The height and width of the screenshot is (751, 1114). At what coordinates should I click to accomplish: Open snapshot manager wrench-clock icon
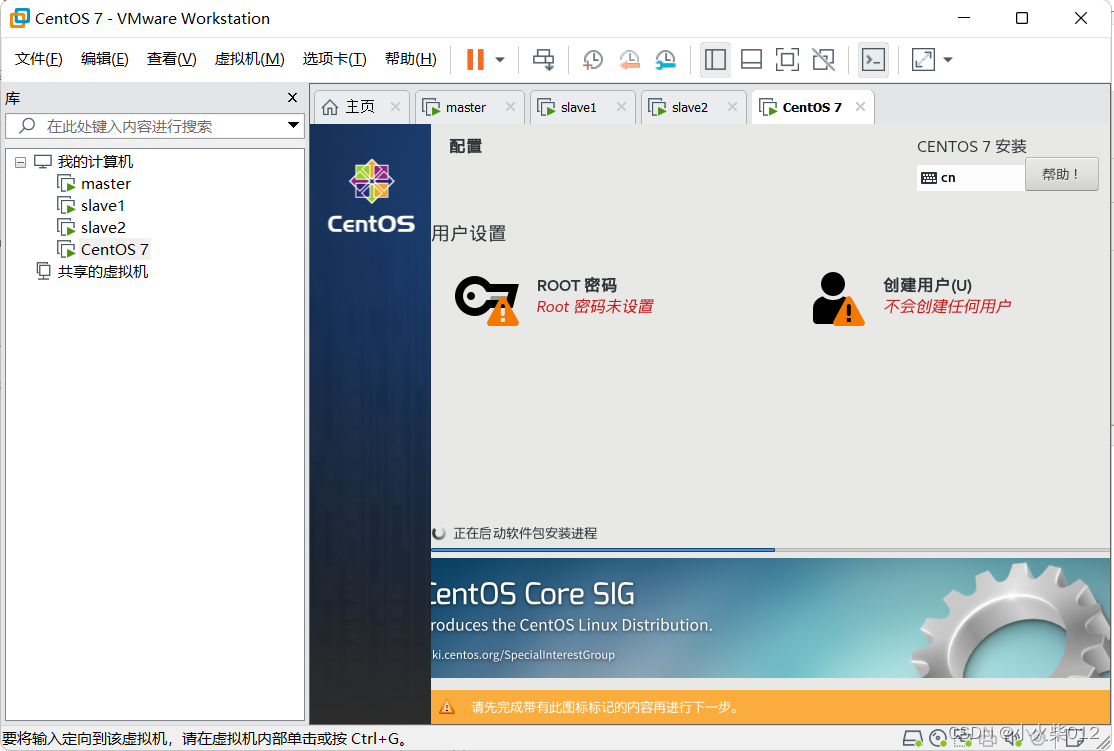coord(665,60)
